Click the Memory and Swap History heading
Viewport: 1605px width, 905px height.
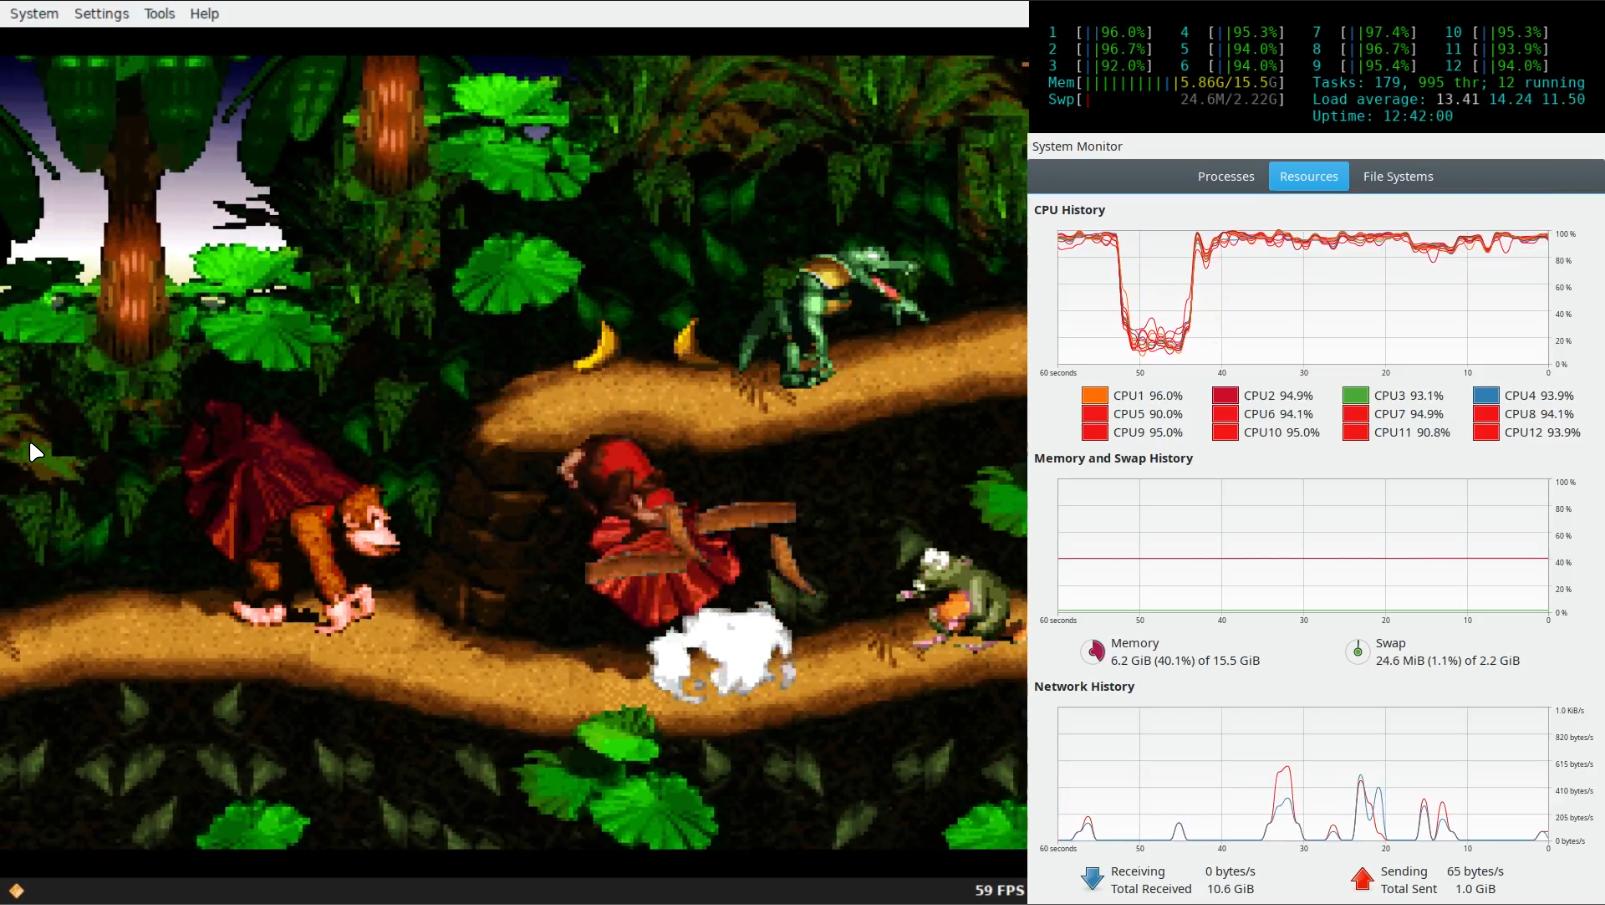1113,458
